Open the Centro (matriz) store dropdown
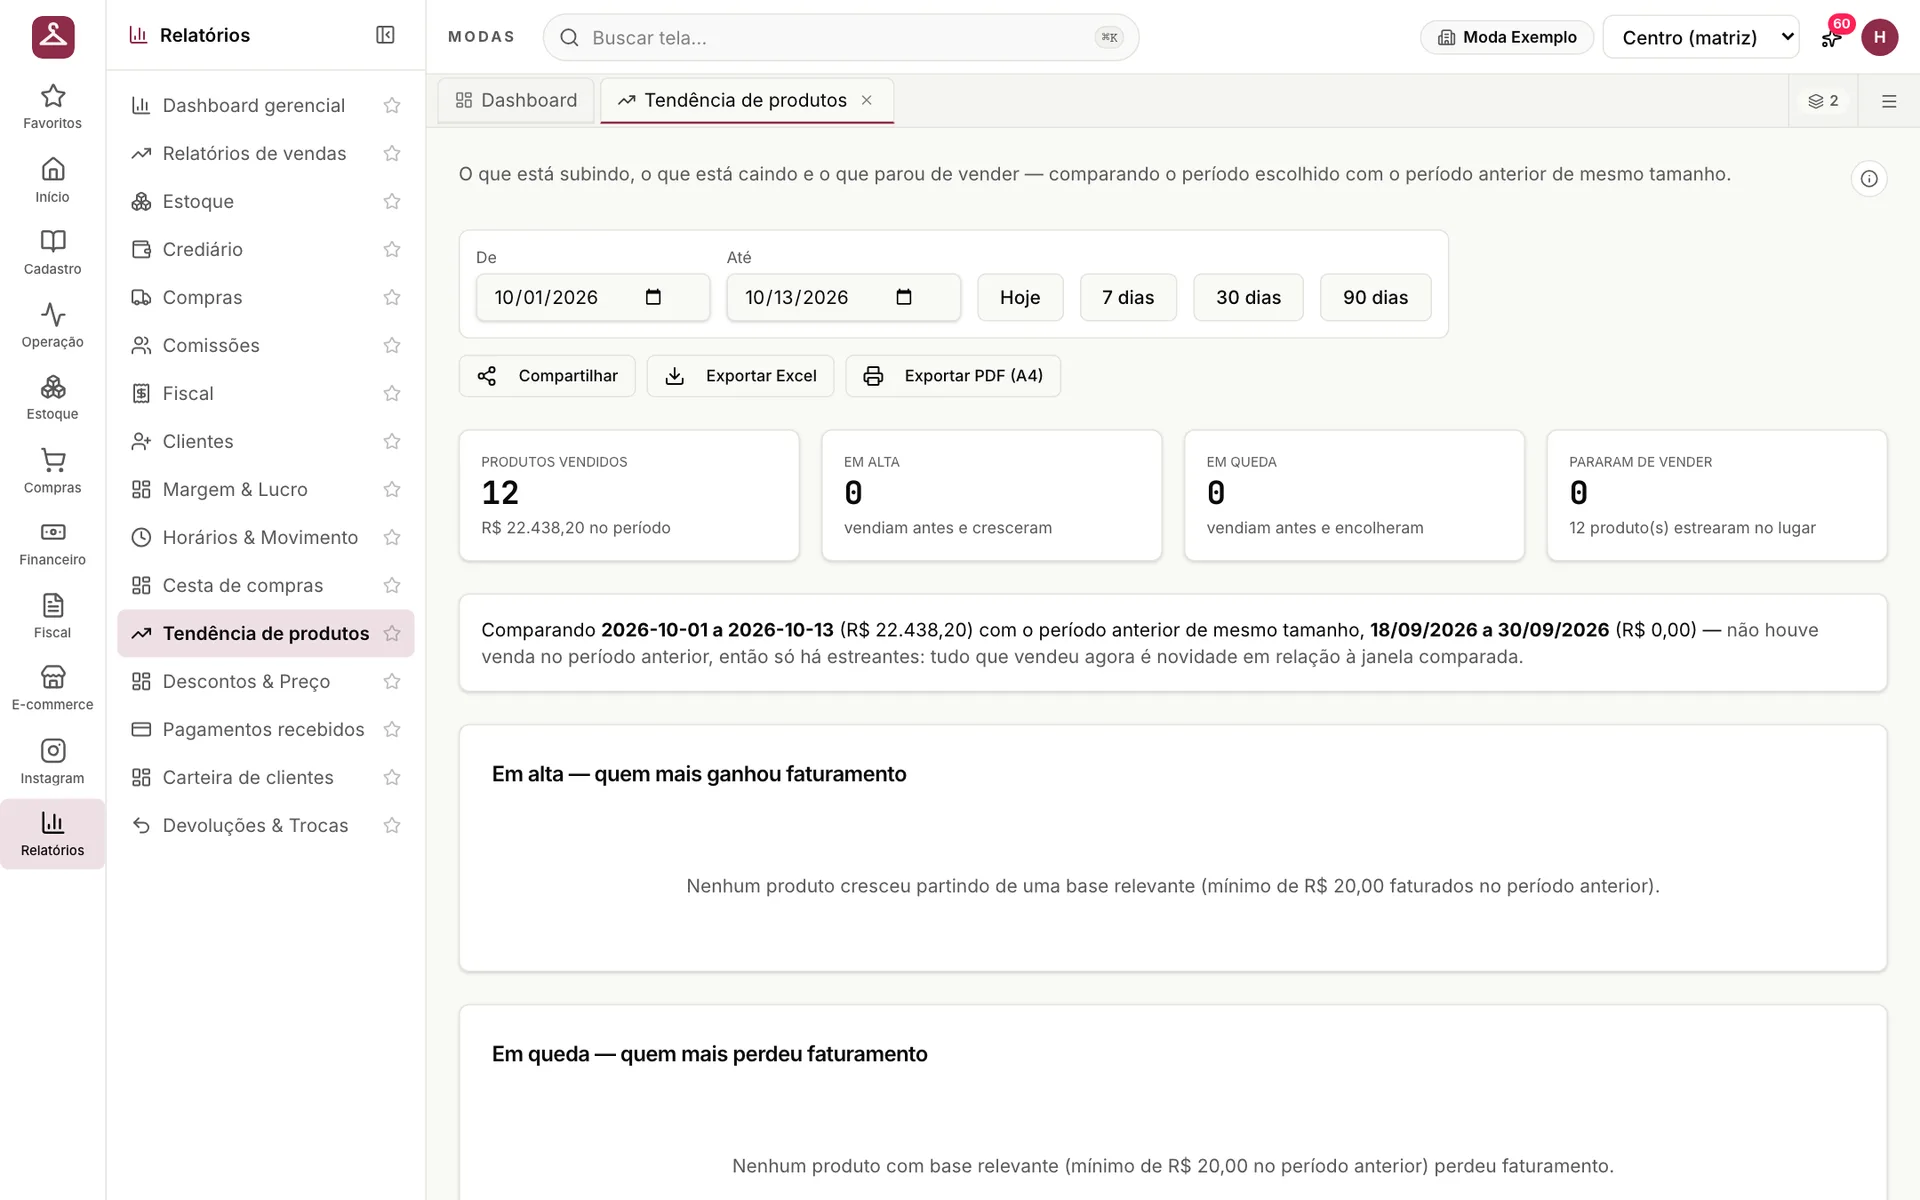Image resolution: width=1920 pixels, height=1200 pixels. [x=1701, y=37]
